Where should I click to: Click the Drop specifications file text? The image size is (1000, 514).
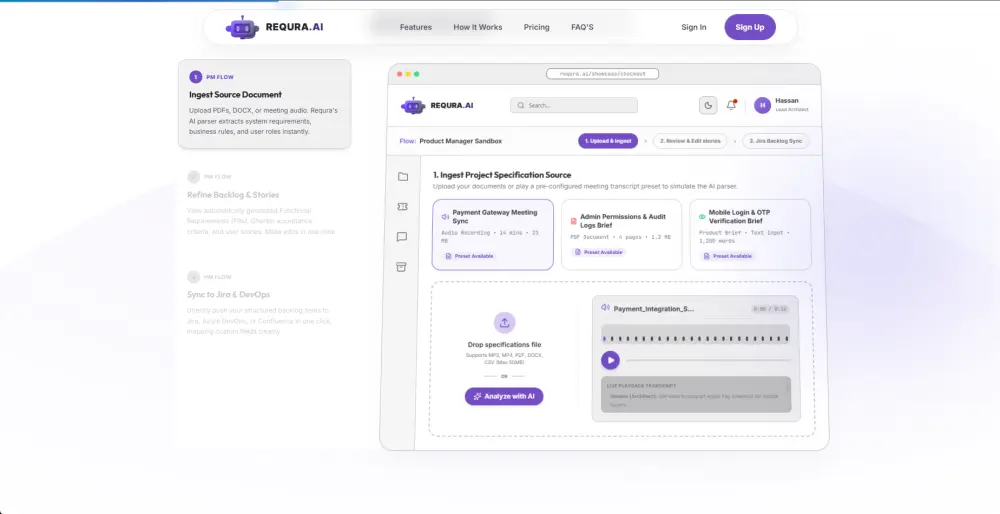[x=504, y=345]
